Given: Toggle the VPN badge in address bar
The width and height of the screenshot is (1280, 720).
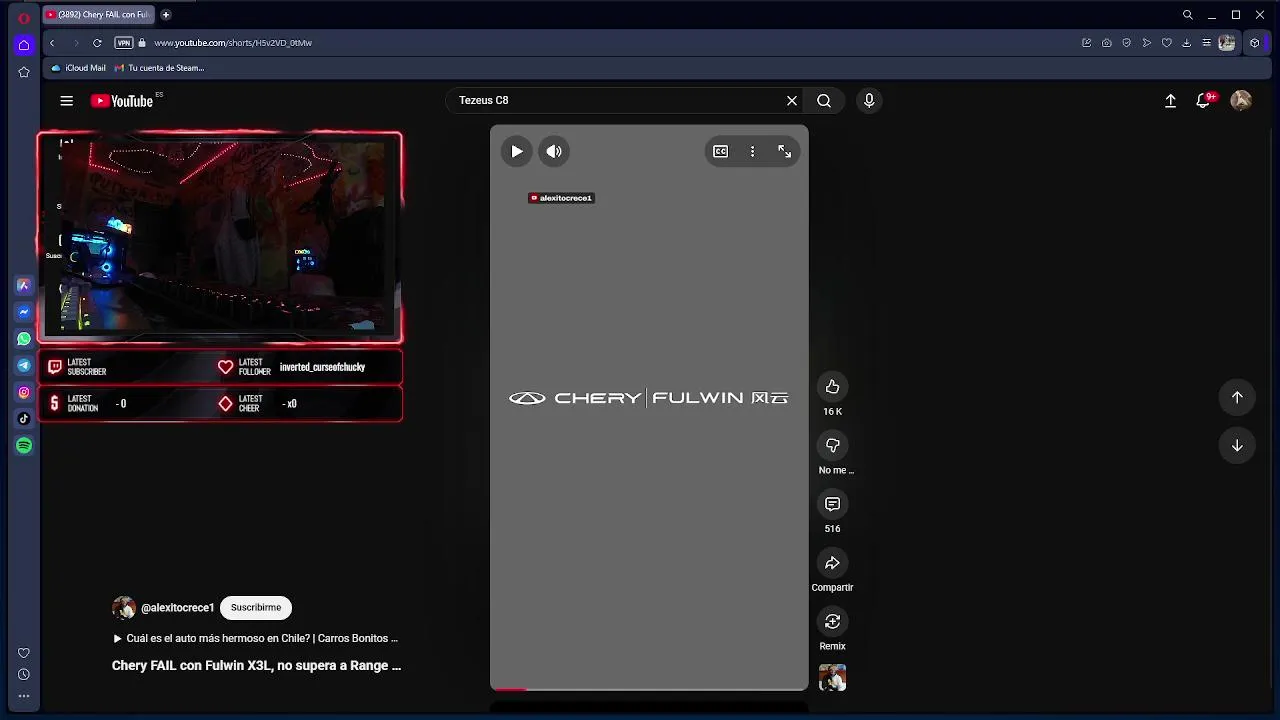Looking at the screenshot, I should point(124,43).
